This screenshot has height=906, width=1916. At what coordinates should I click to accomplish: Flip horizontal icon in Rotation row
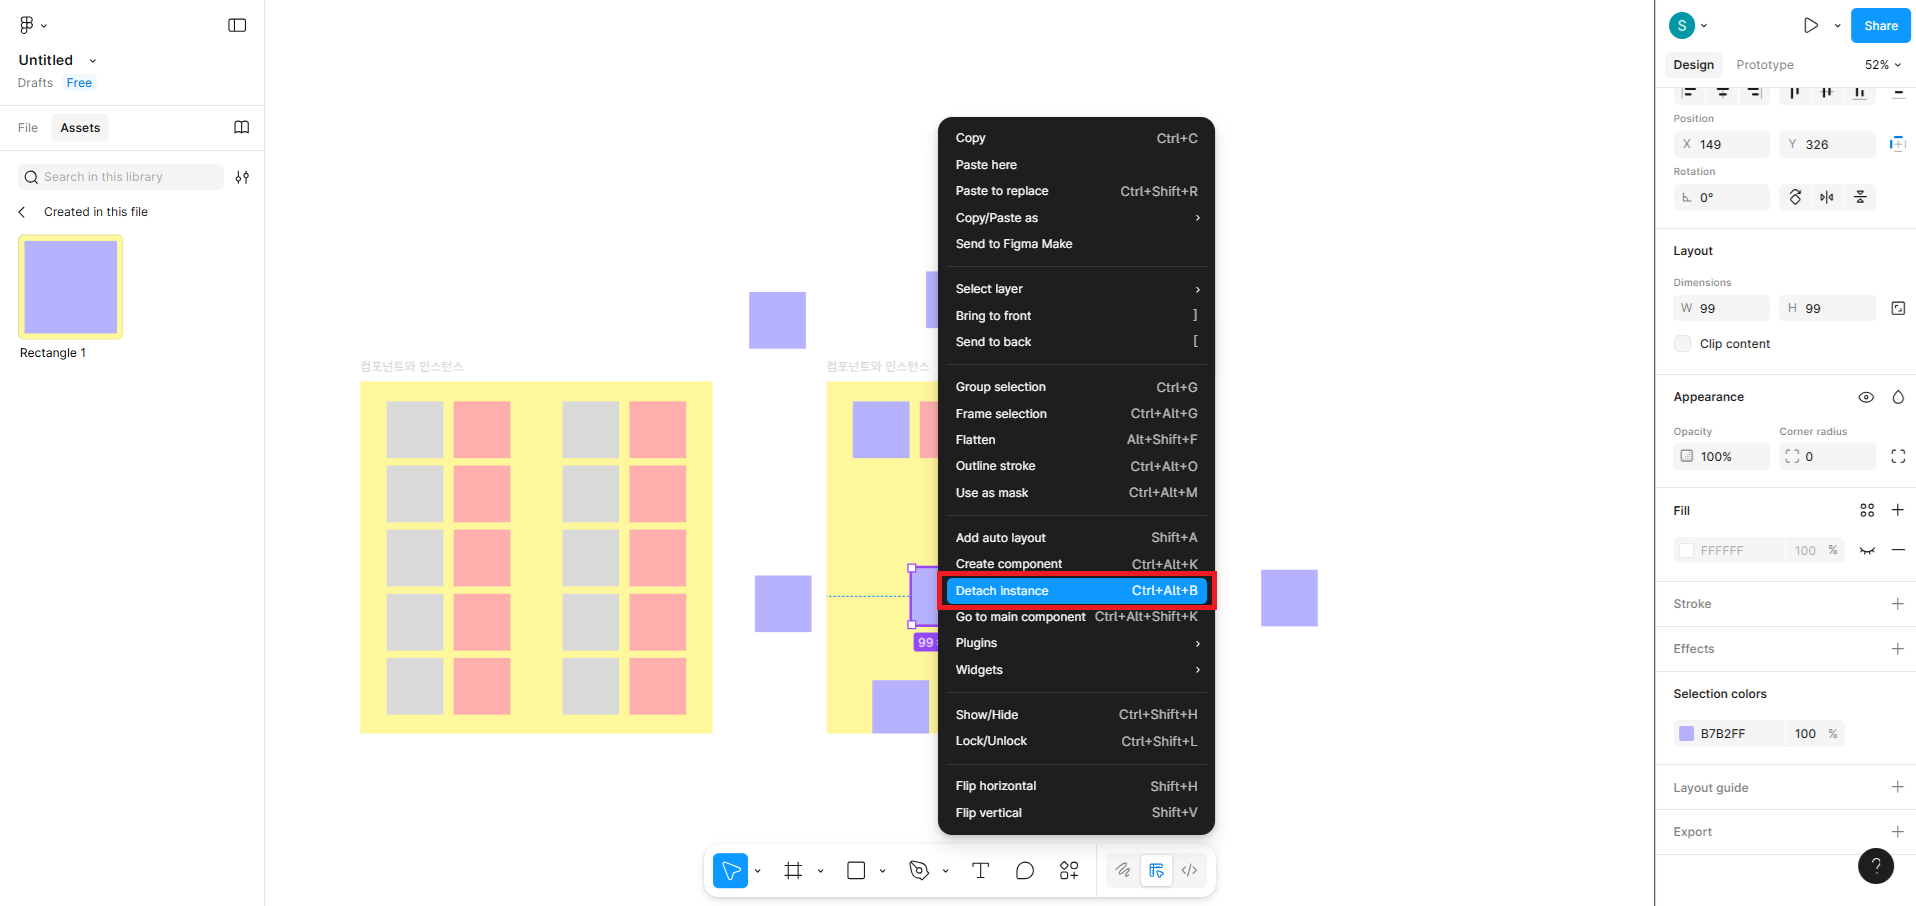1827,197
